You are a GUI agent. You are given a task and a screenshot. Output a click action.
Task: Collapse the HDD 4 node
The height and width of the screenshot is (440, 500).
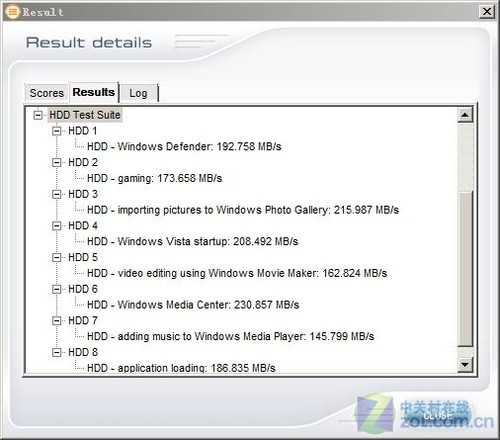pos(57,226)
